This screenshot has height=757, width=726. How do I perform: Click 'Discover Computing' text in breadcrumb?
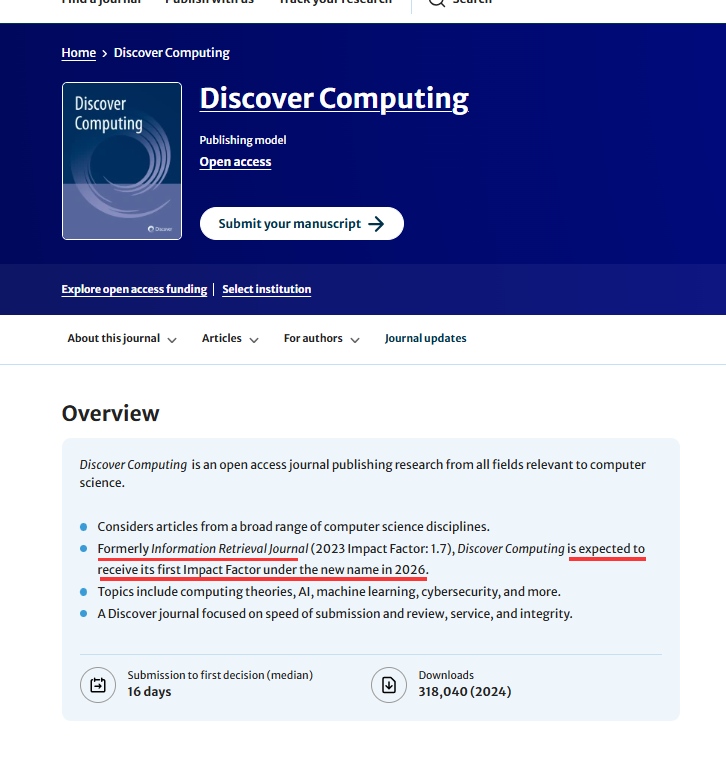click(x=172, y=53)
